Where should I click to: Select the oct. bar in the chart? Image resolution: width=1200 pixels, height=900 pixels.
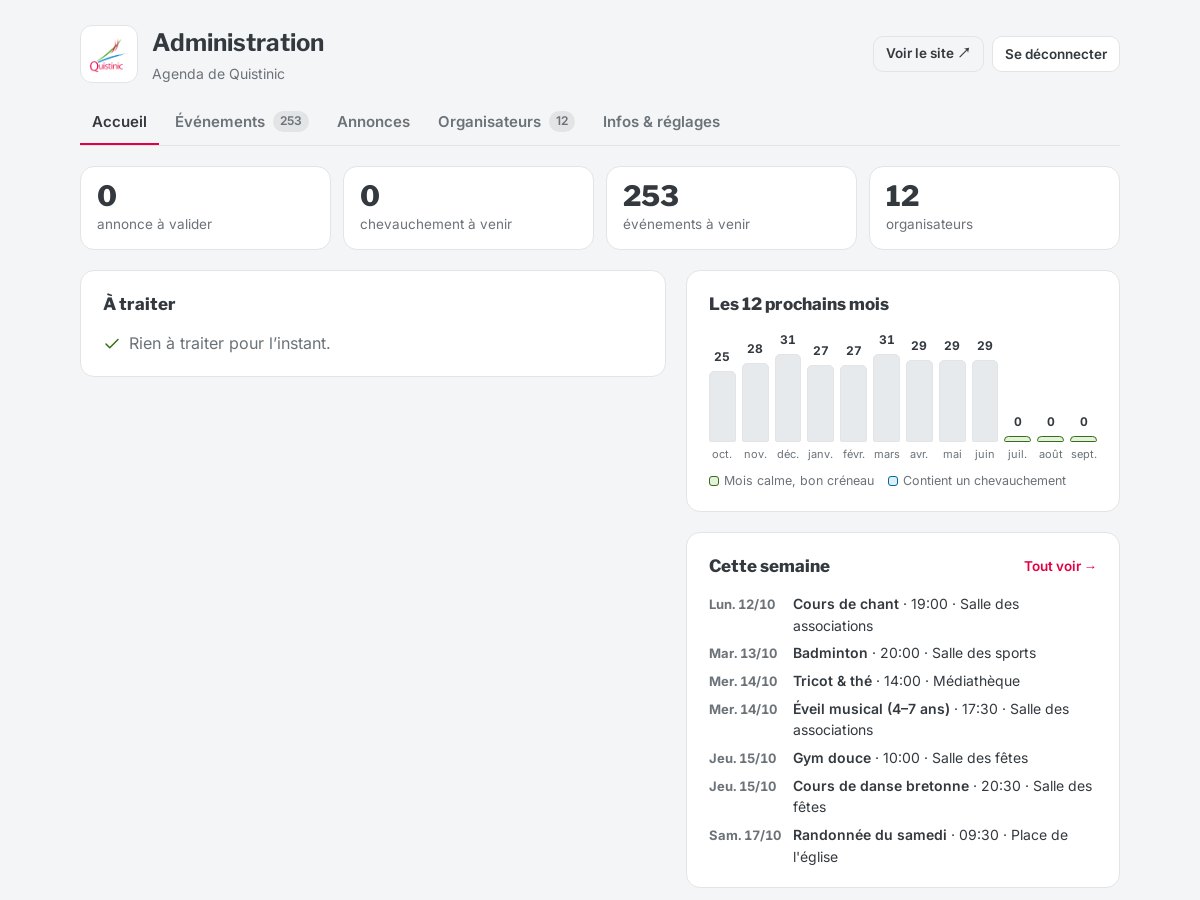[722, 406]
